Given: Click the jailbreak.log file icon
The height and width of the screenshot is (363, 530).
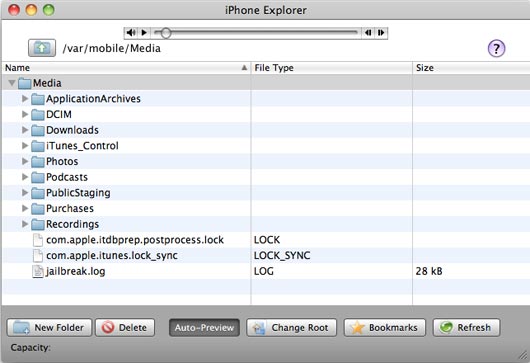Looking at the screenshot, I should [x=38, y=271].
